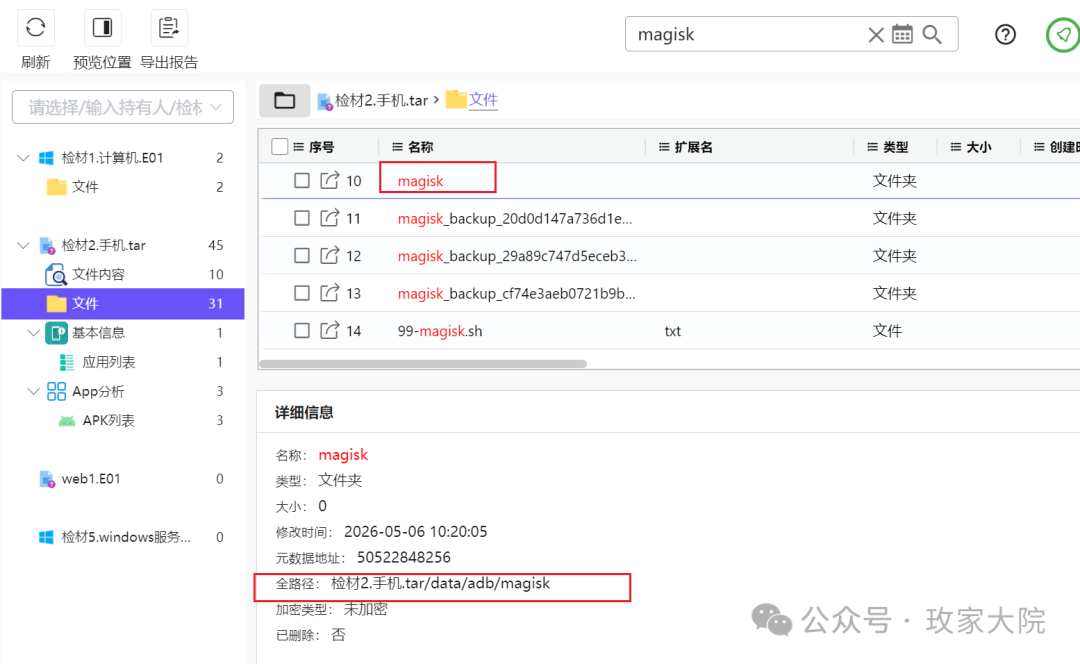The image size is (1080, 664).
Task: Click the 详细信息 panel heading
Action: [x=304, y=413]
